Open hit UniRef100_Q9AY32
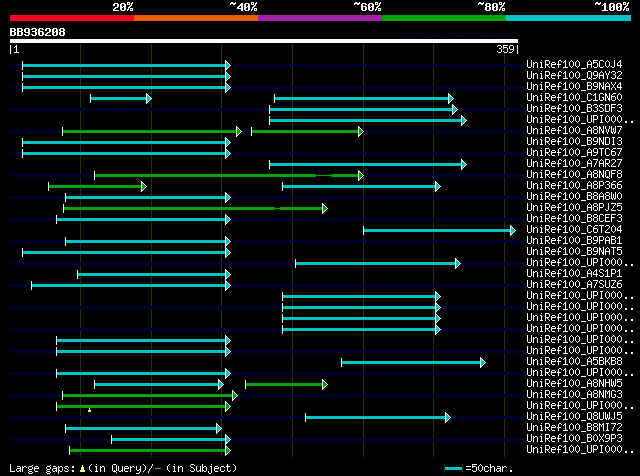640x476 pixels. click(x=574, y=75)
